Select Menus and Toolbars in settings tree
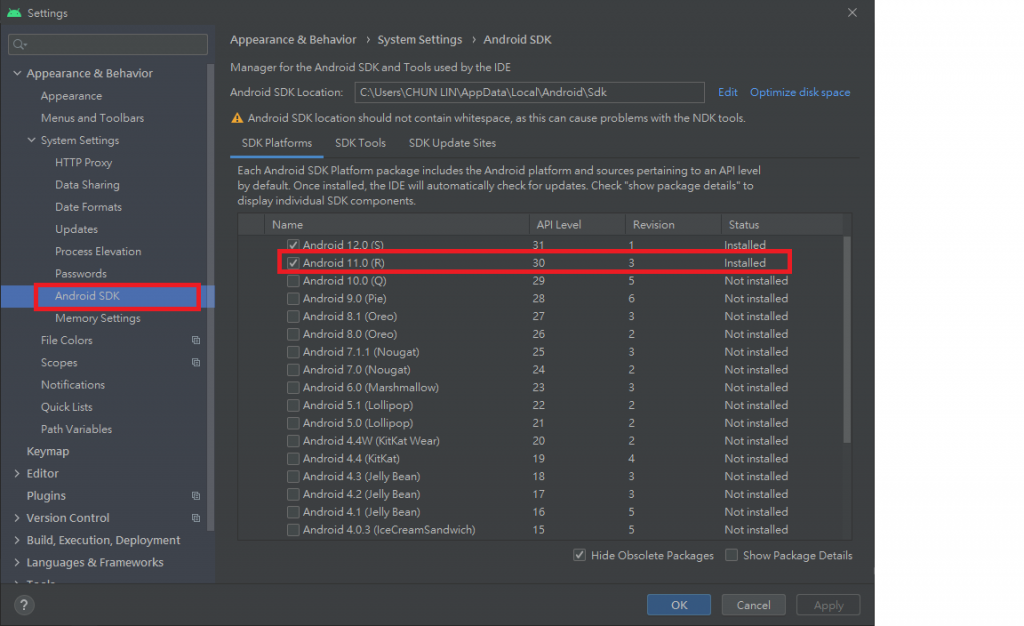The image size is (1024, 626). coord(92,118)
